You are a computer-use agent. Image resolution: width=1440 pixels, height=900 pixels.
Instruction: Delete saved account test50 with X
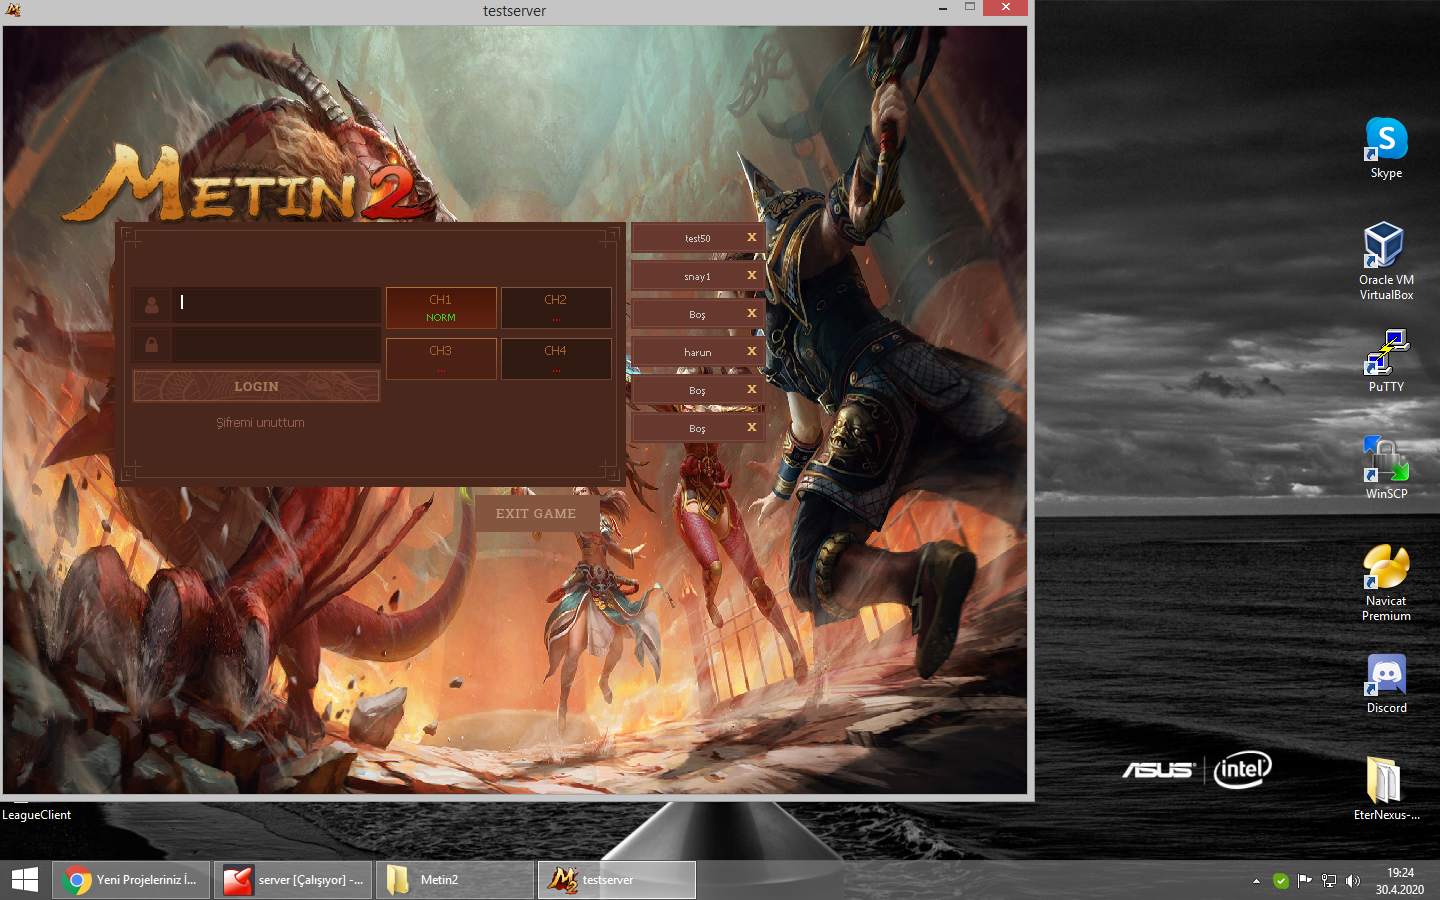tap(752, 237)
